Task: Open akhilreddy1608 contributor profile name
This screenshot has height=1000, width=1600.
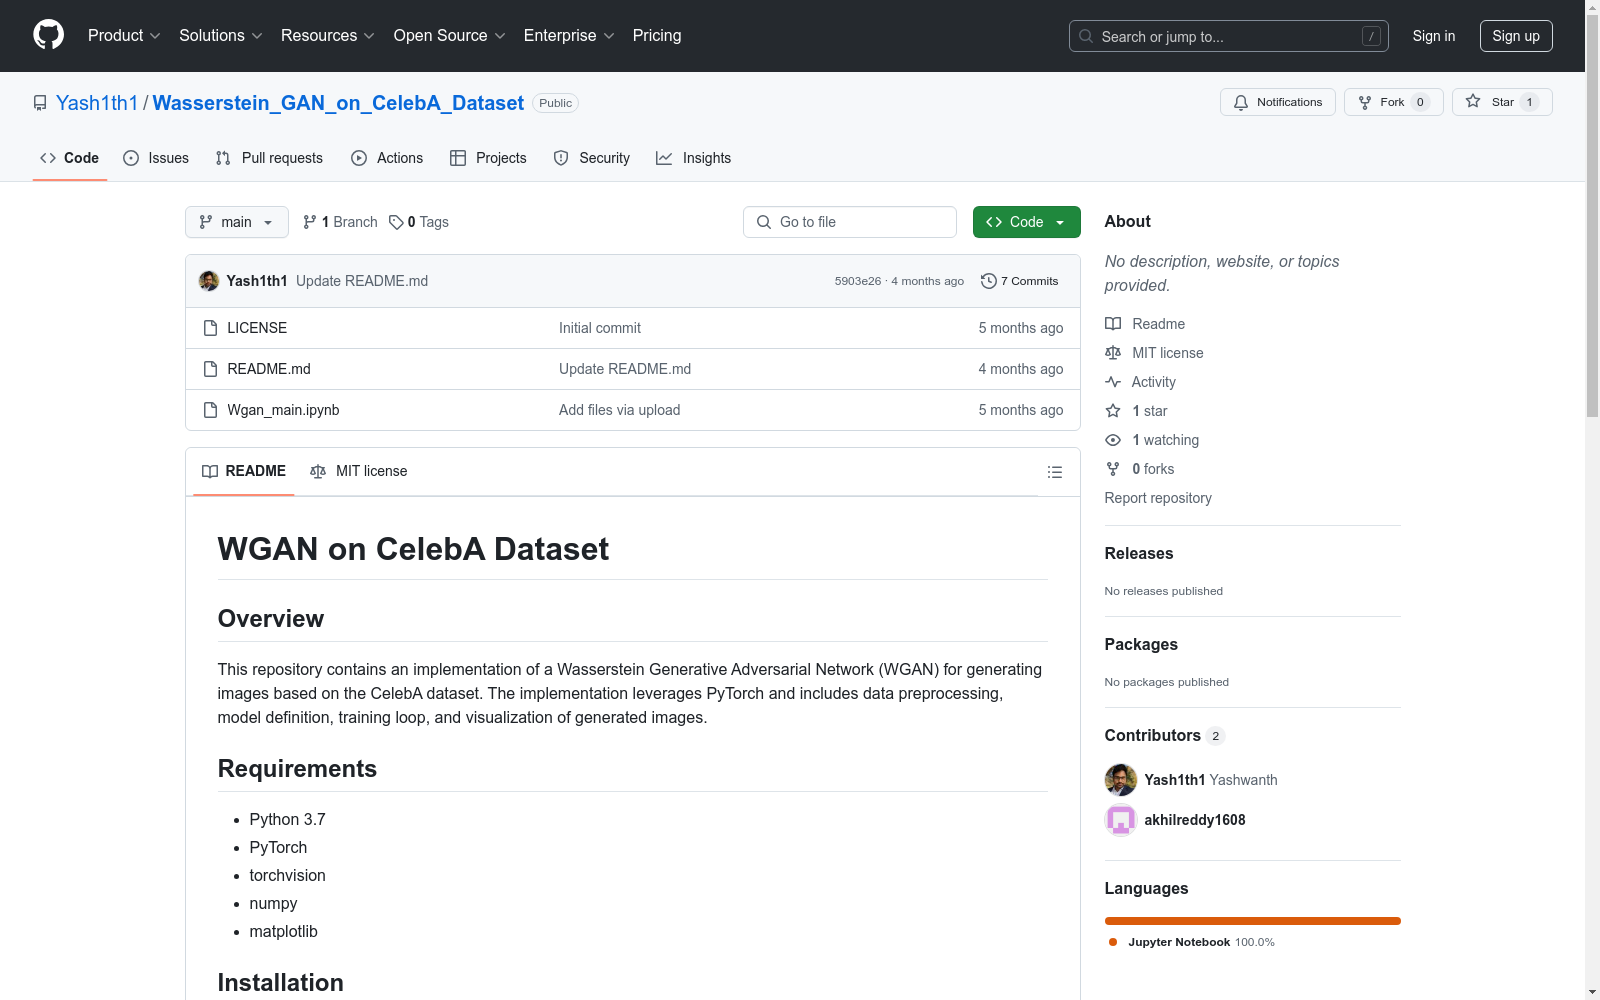Action: click(1195, 820)
